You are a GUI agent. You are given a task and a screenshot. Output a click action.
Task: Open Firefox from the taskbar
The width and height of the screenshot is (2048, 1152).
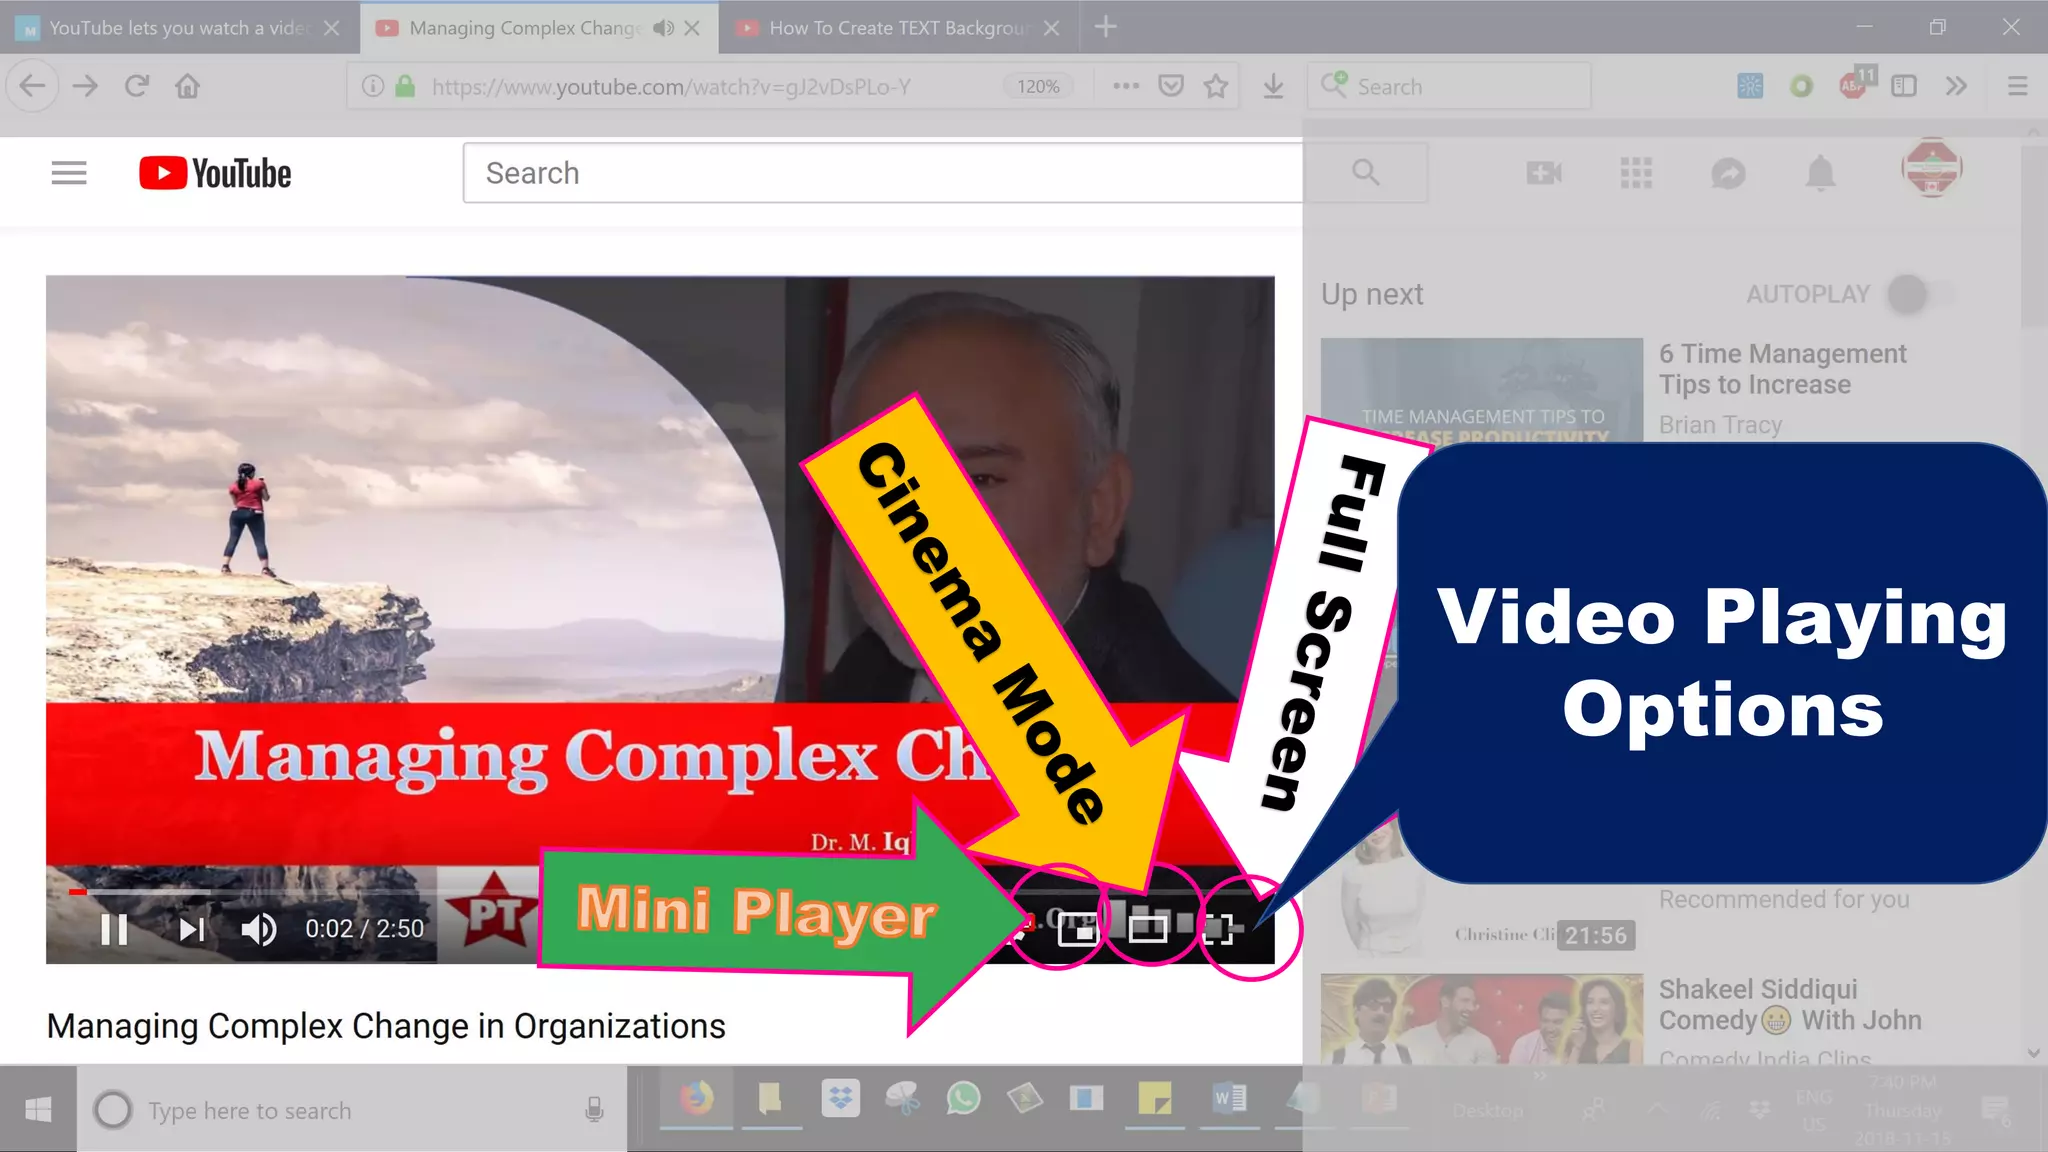click(696, 1100)
